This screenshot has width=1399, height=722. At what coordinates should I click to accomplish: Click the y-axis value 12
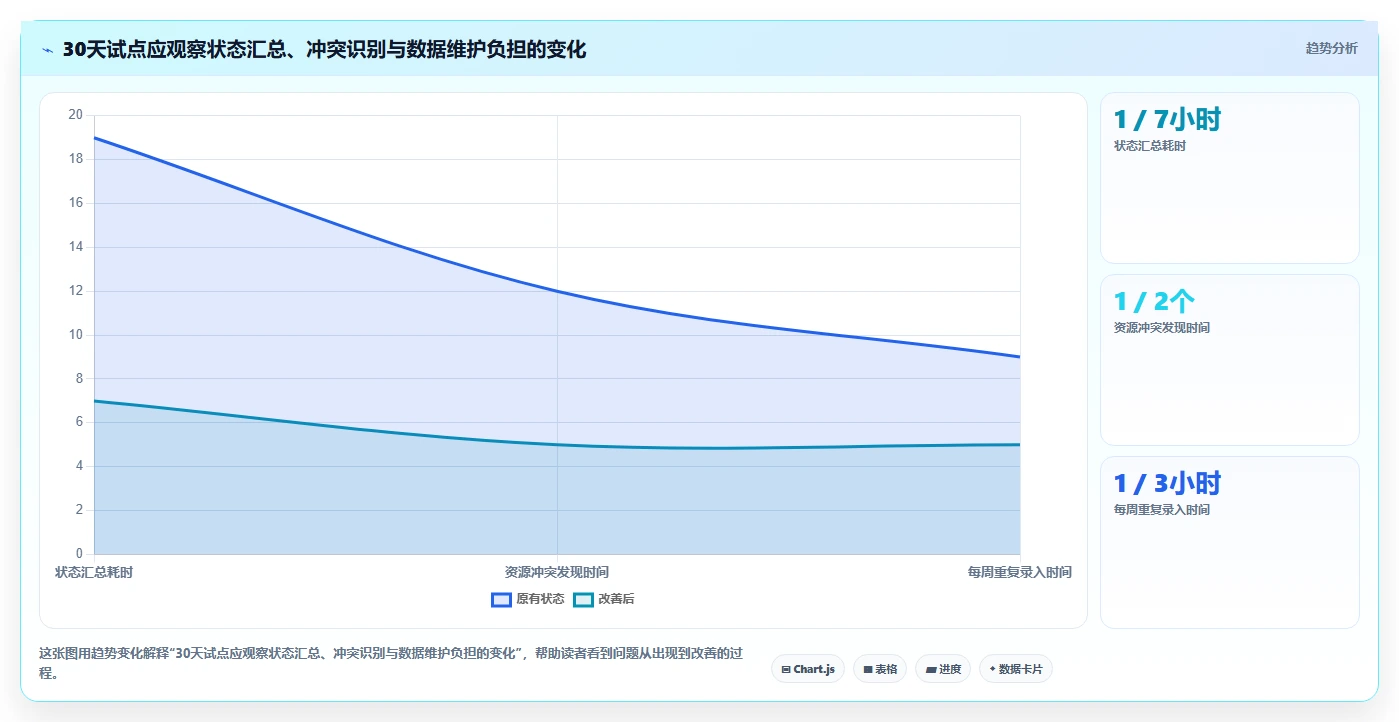tap(75, 291)
